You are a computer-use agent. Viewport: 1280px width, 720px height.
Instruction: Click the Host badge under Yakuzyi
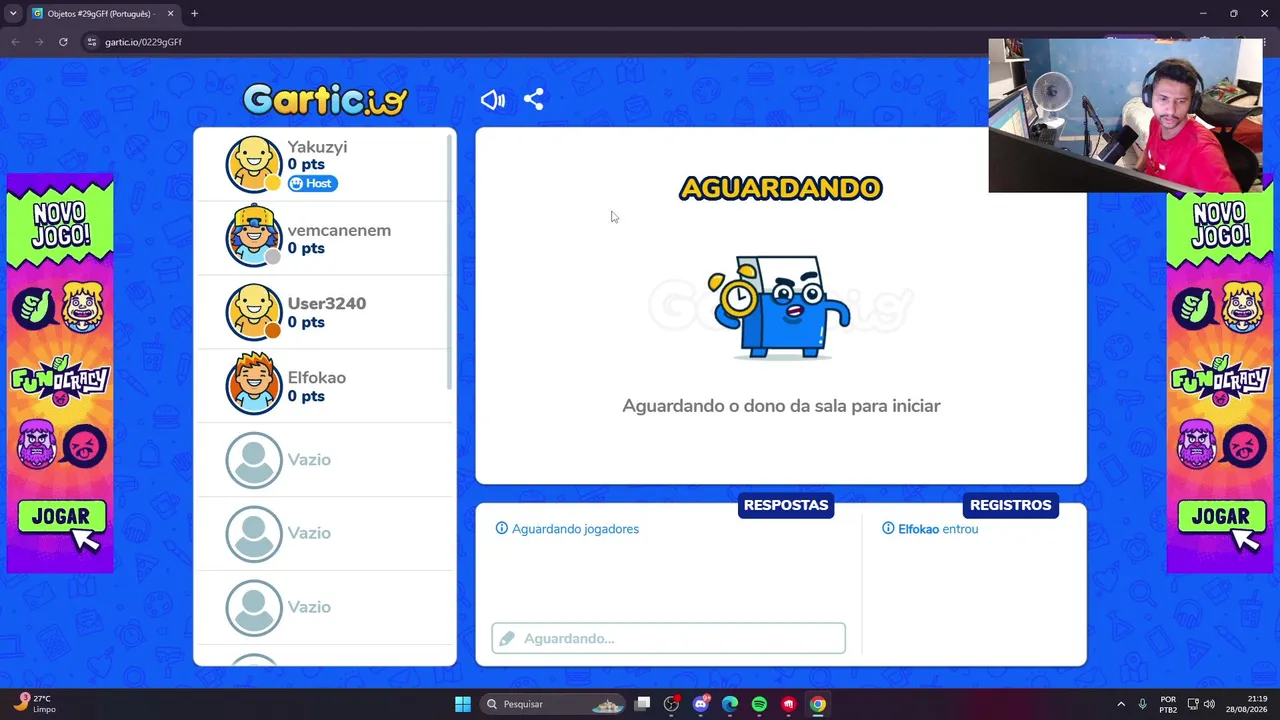click(x=313, y=183)
